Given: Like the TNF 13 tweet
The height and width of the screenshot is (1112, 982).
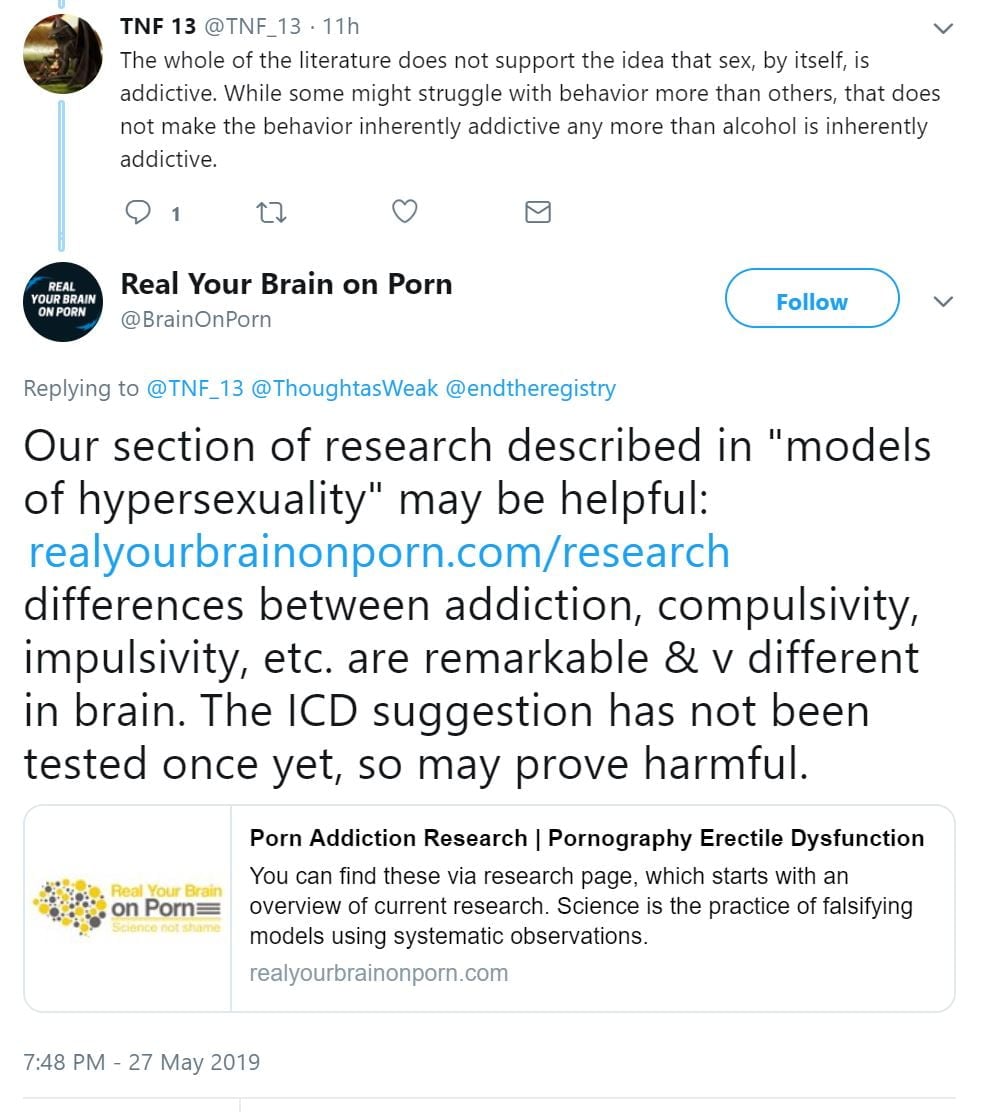Looking at the screenshot, I should 404,212.
